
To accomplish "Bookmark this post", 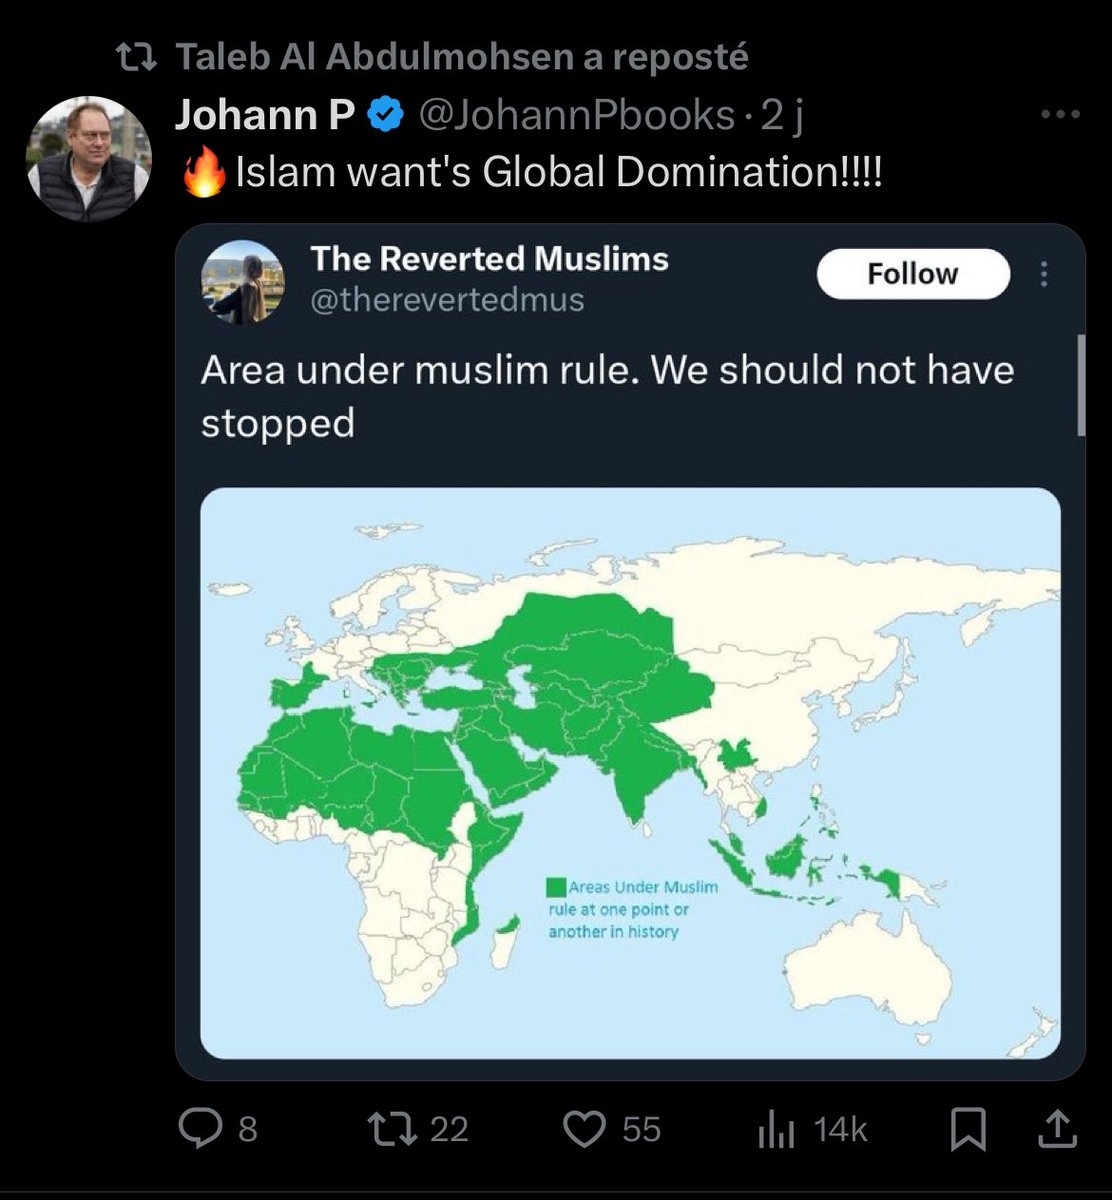I will (968, 1130).
